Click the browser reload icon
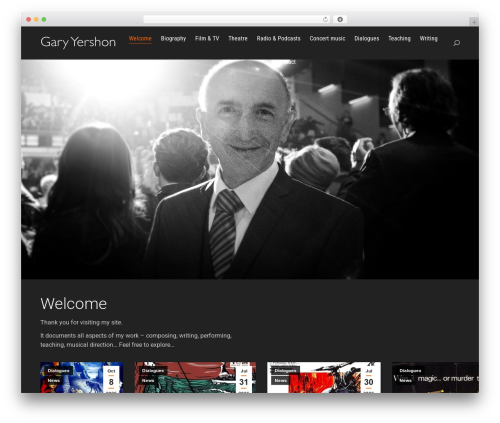The image size is (500, 423). [x=325, y=20]
